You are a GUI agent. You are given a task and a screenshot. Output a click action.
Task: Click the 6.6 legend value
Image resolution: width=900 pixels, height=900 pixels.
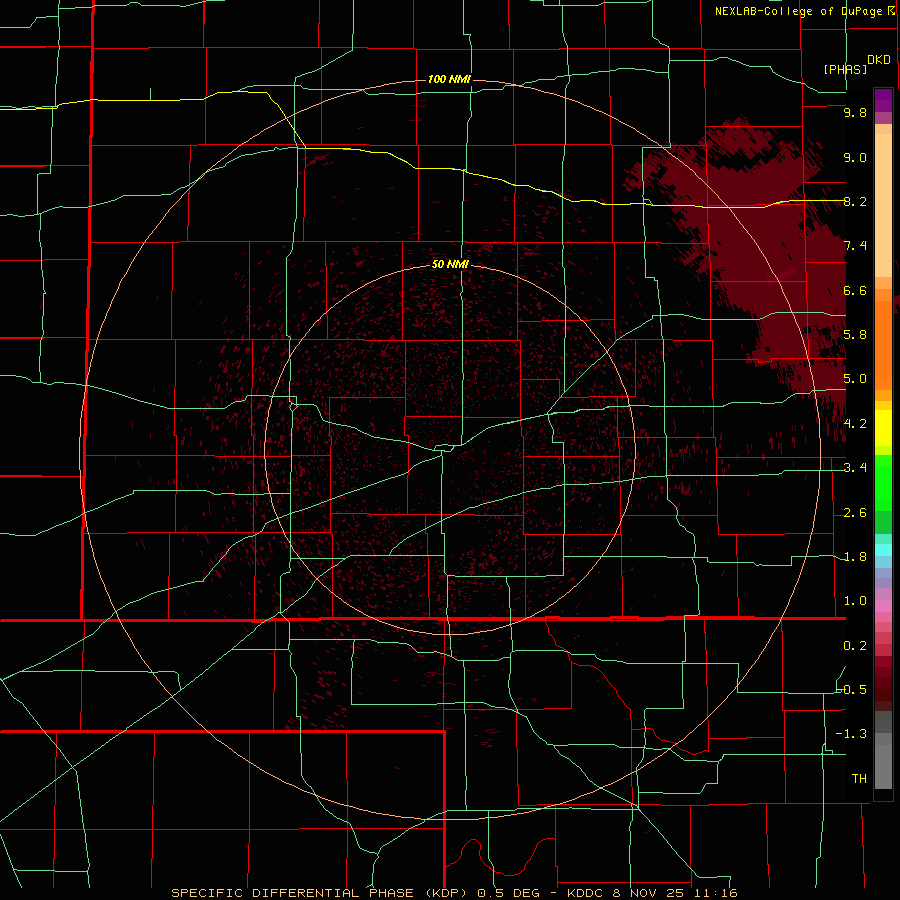pos(855,290)
